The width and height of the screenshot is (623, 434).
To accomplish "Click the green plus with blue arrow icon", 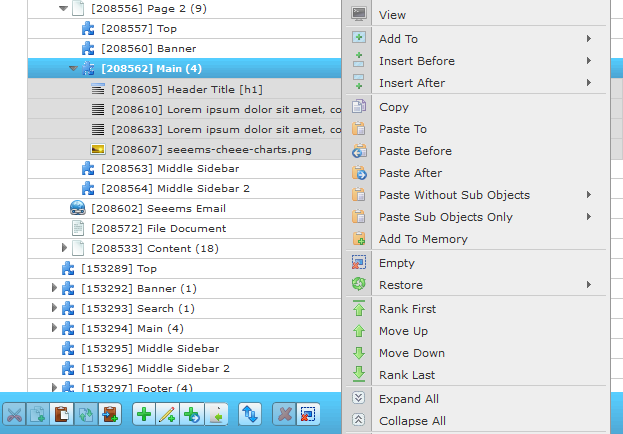I will (x=192, y=415).
